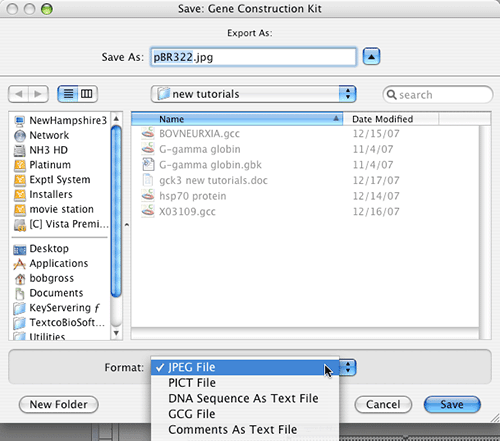Select the Network icon in sidebar
The image size is (500, 441).
(x=20, y=135)
